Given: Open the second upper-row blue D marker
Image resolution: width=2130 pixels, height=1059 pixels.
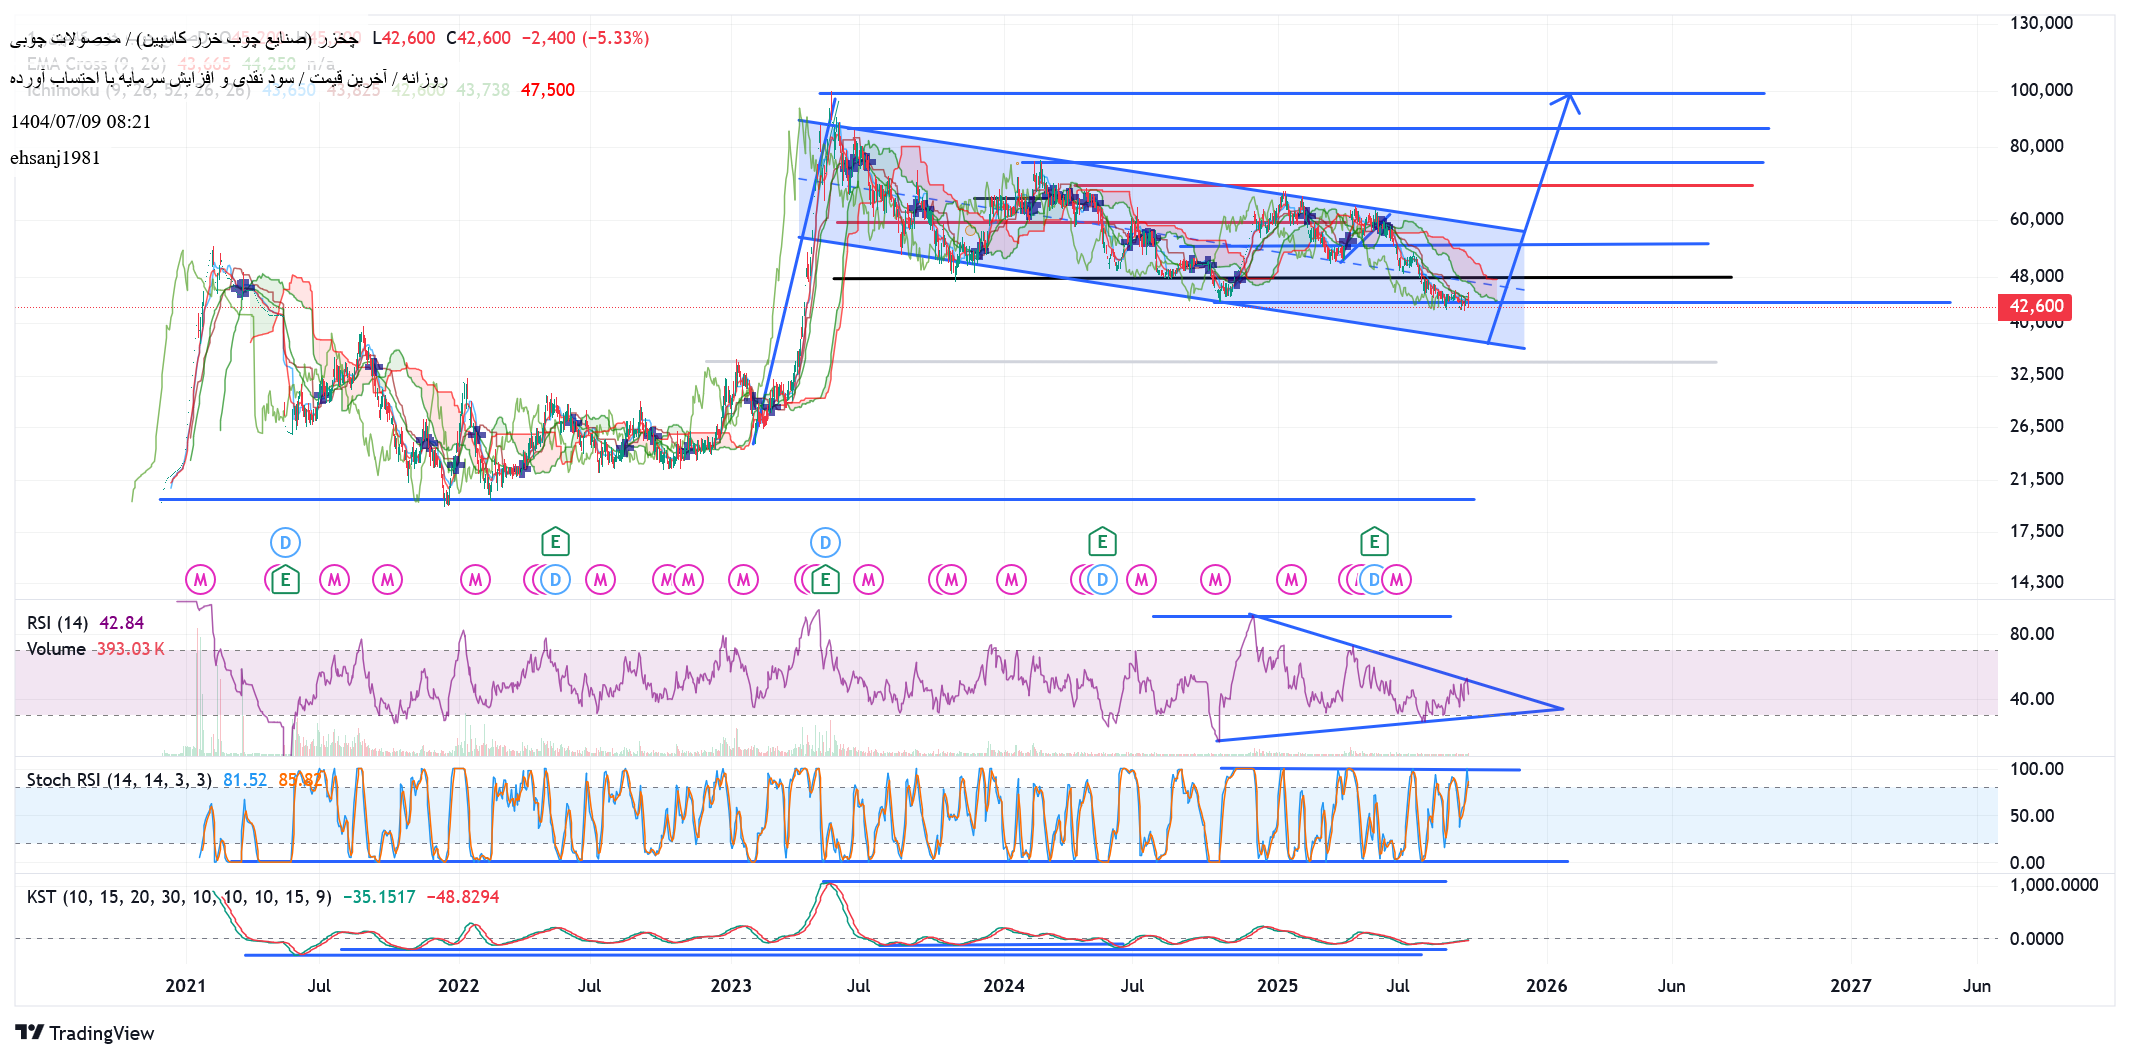Looking at the screenshot, I should coord(825,543).
